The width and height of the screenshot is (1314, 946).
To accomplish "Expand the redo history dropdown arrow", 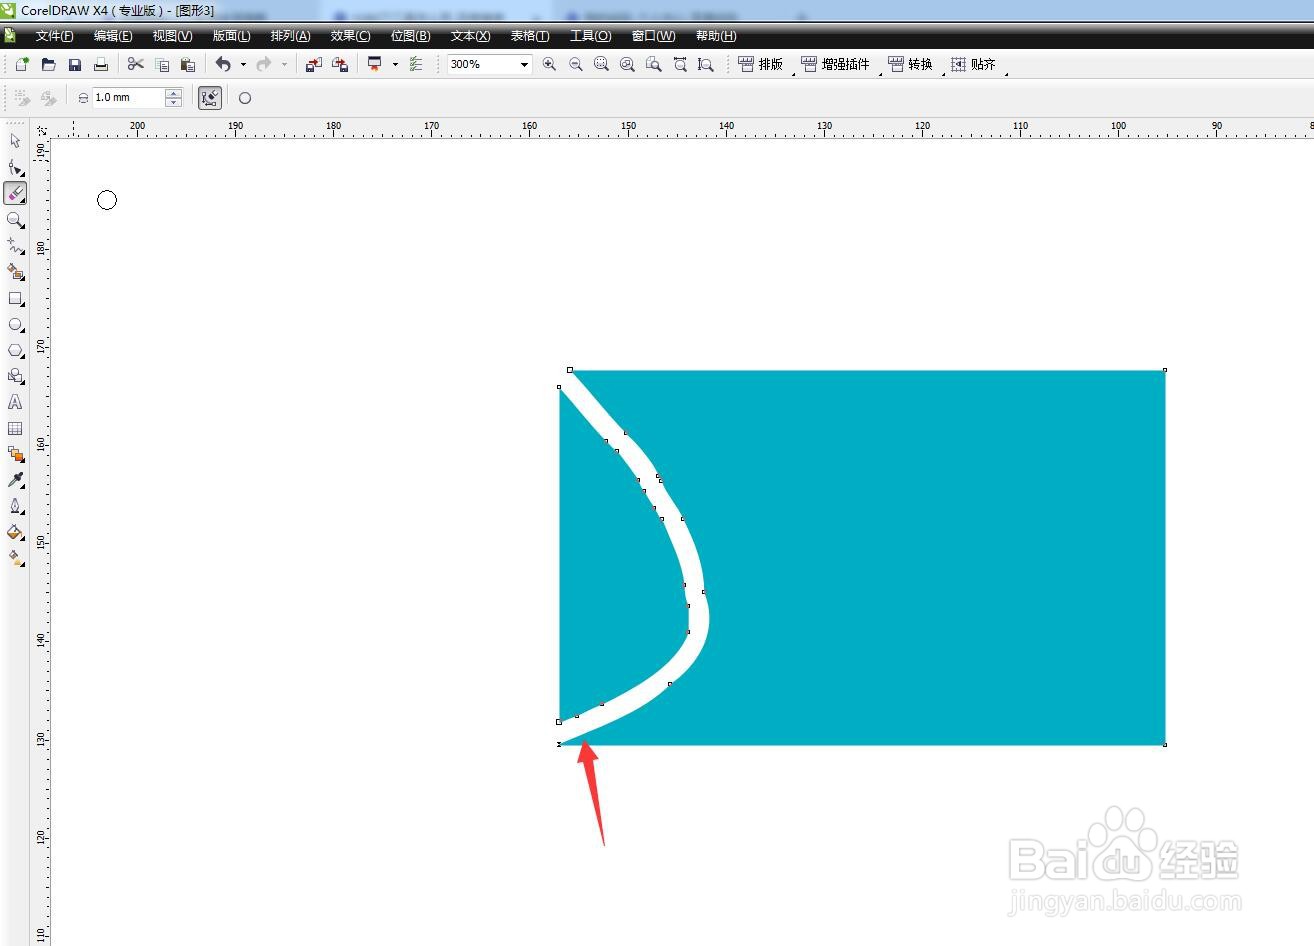I will [x=284, y=64].
